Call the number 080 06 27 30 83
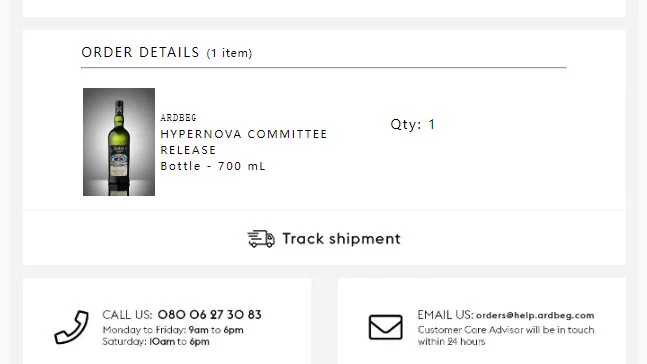 pyautogui.click(x=210, y=315)
